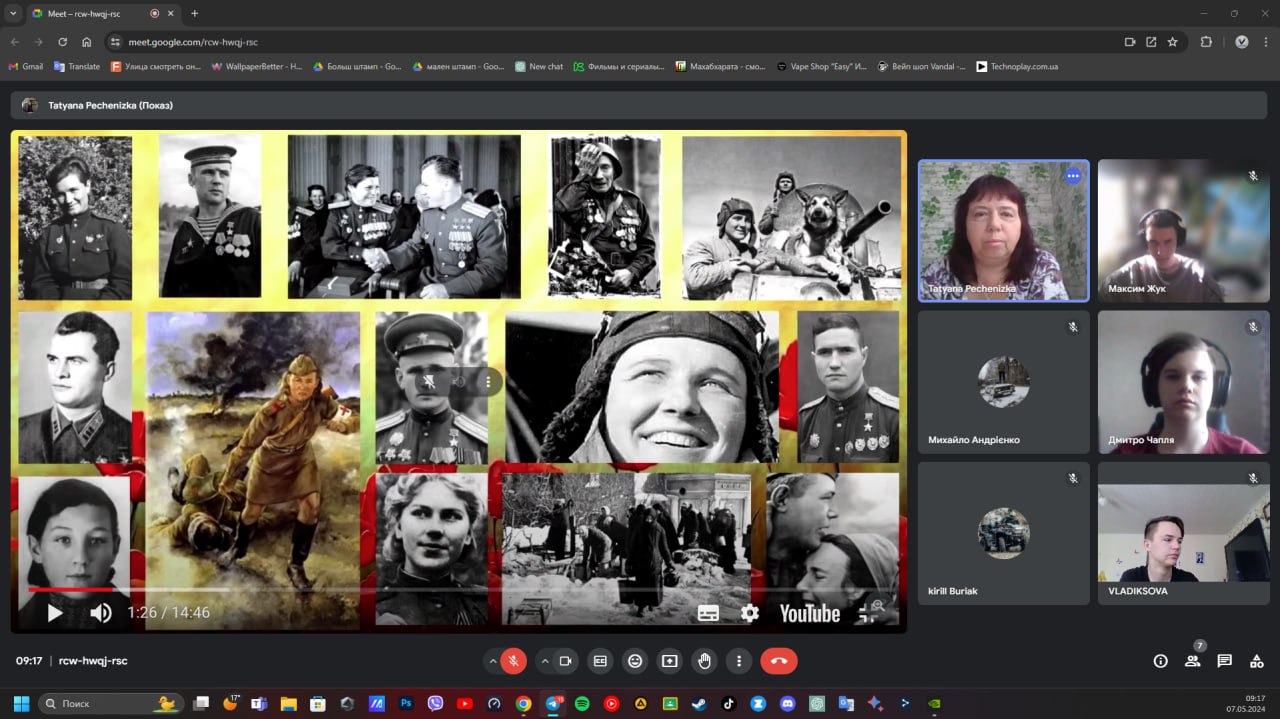Viewport: 1280px width, 719px height.
Task: Select Максим Жук's video tile
Action: pyautogui.click(x=1183, y=231)
